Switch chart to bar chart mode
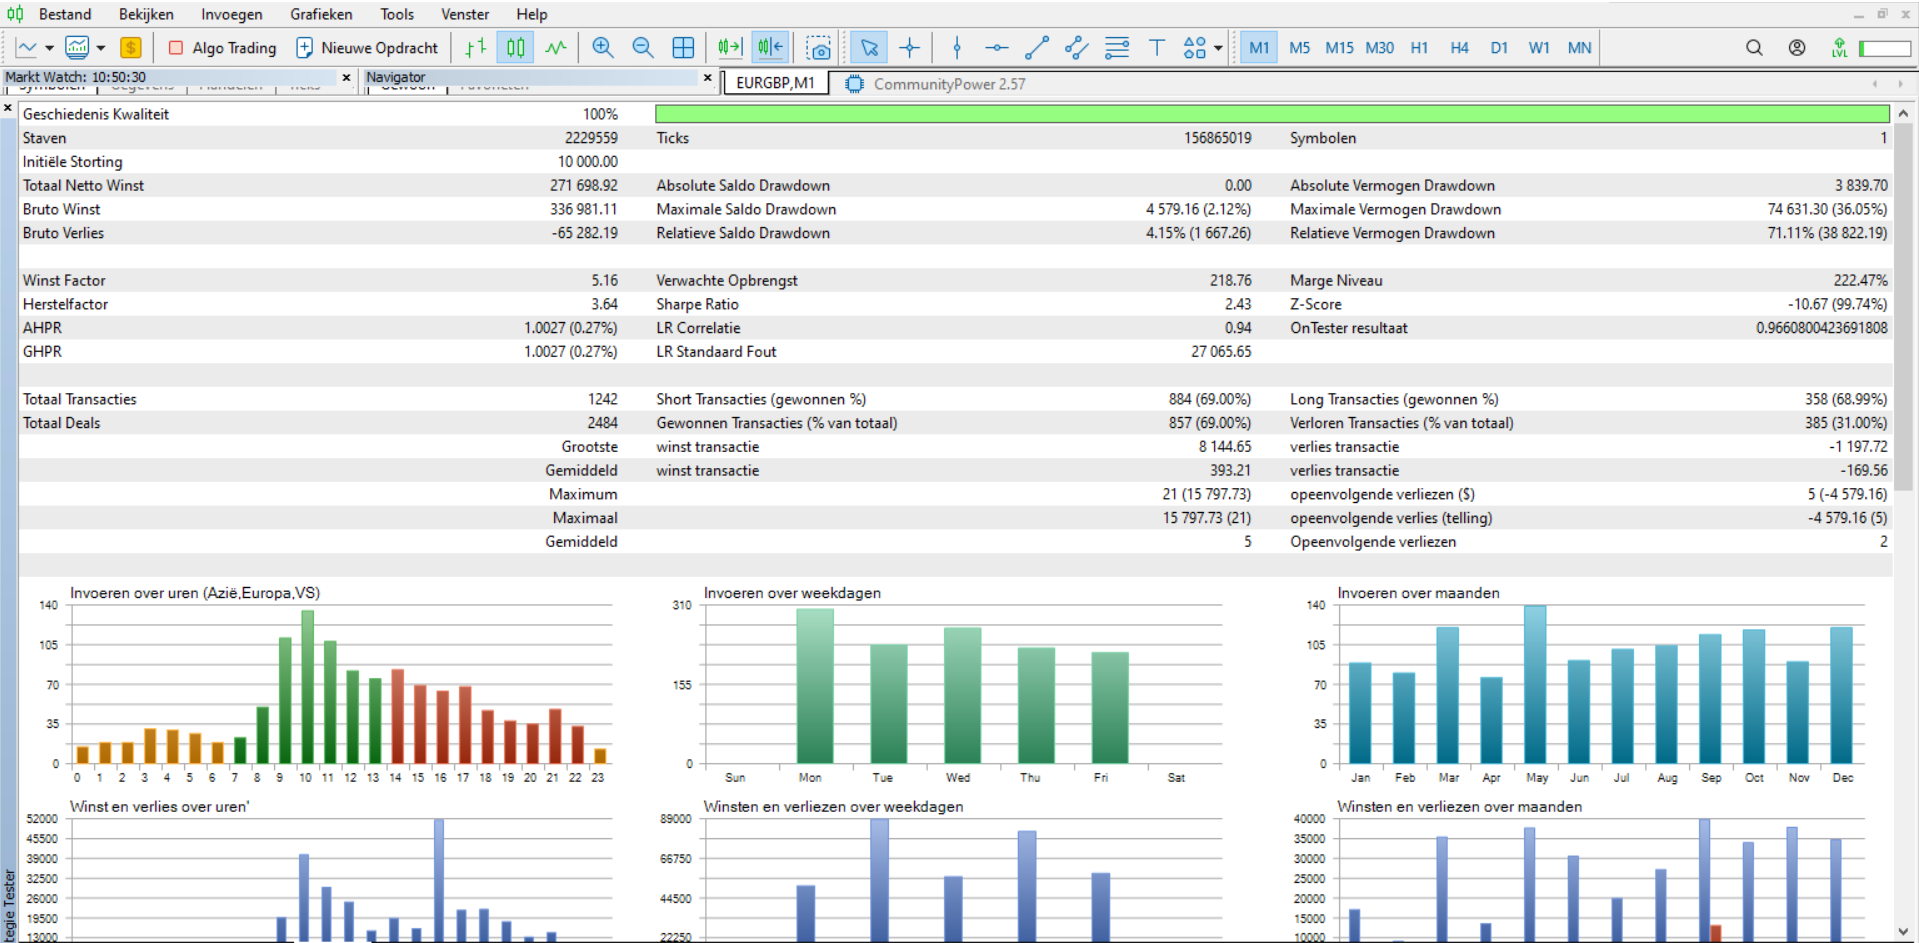Viewport: 1919px width, 943px height. point(476,47)
